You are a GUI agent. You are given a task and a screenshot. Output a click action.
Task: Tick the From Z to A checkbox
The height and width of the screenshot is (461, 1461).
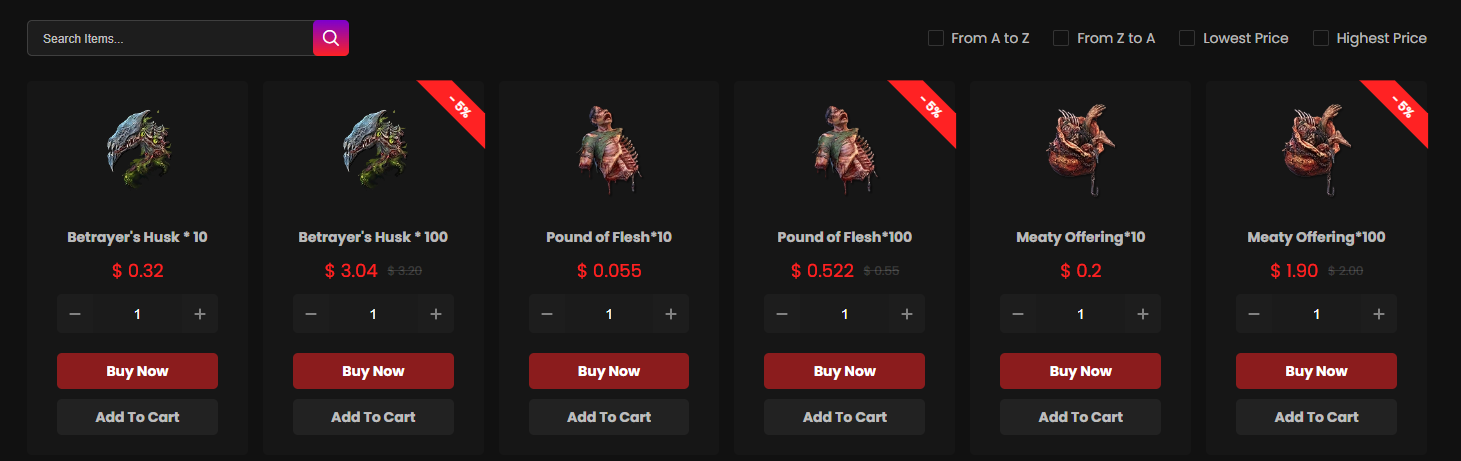click(1061, 38)
